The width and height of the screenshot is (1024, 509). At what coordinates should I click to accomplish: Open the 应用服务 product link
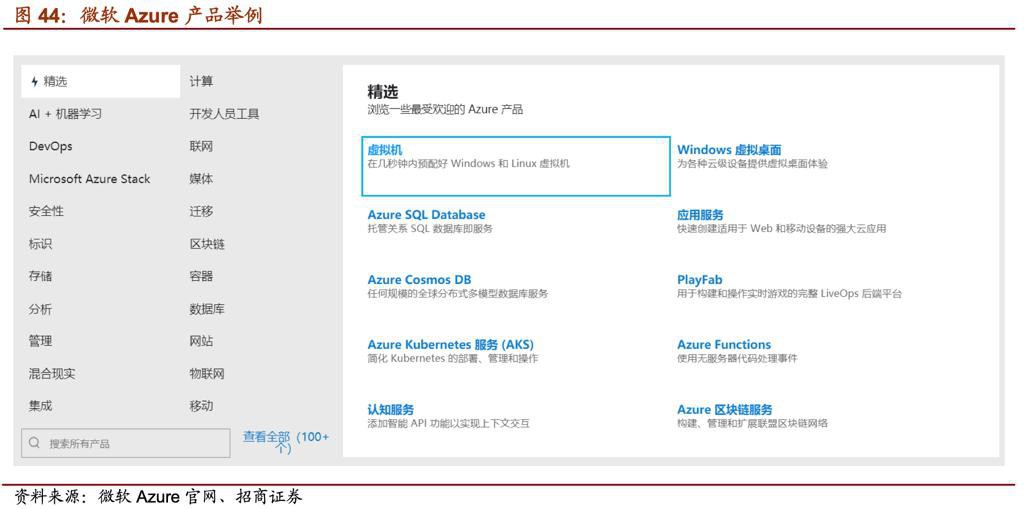700,215
